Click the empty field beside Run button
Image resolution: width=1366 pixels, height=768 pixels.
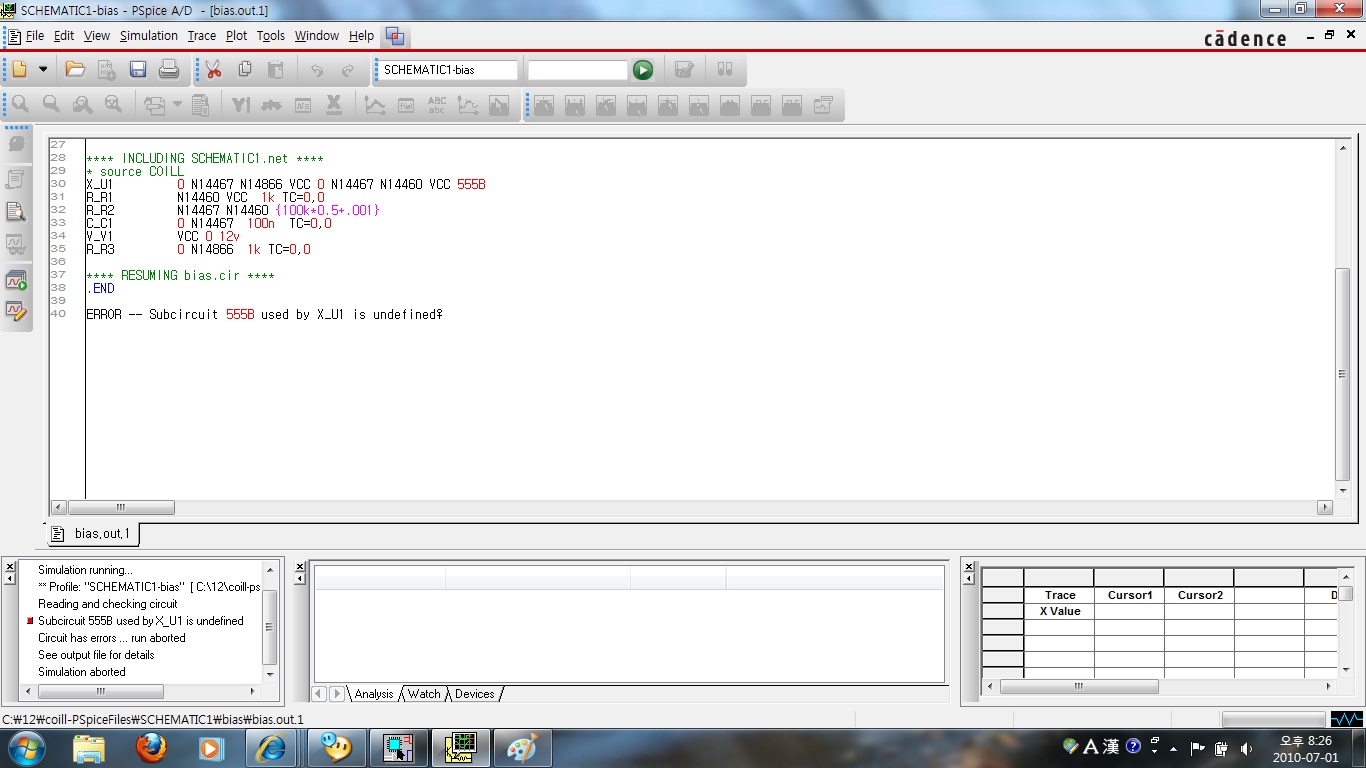click(577, 70)
